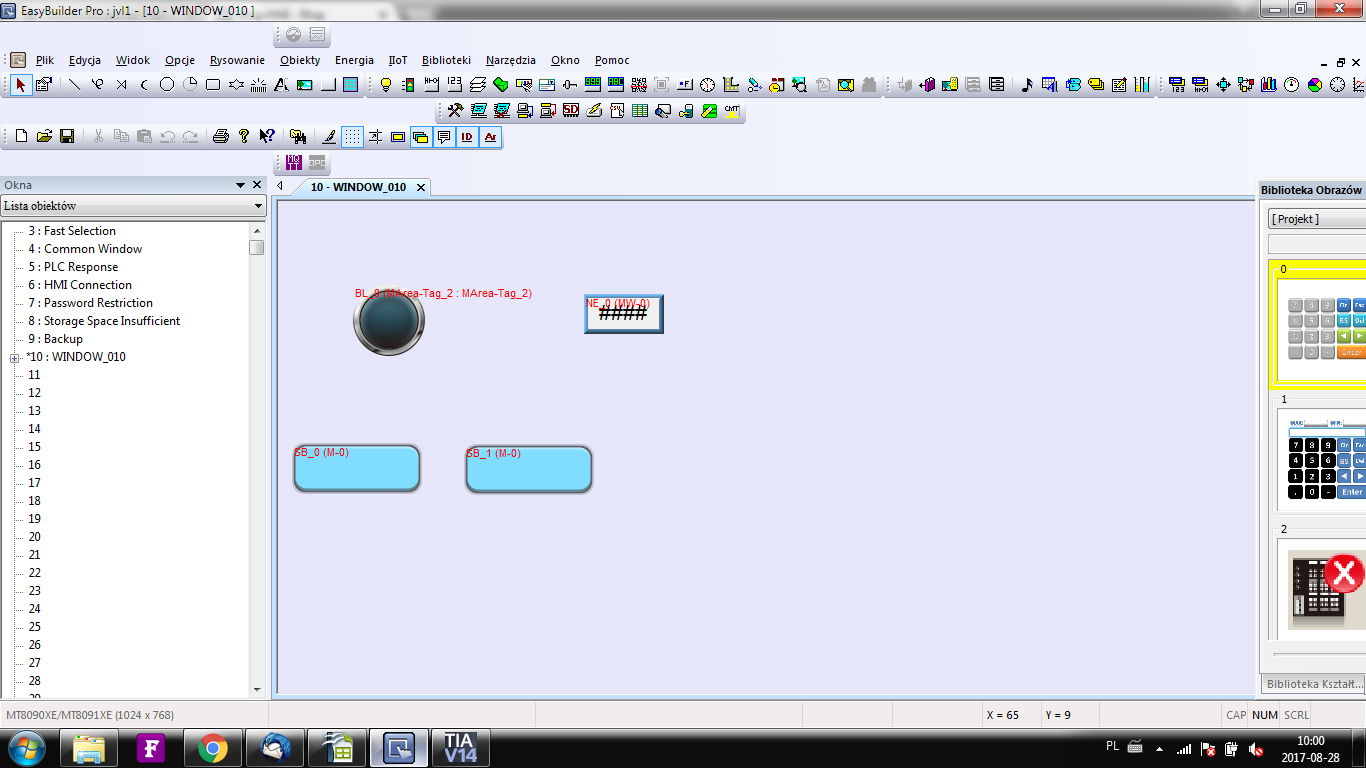This screenshot has width=1366, height=768.
Task: Toggle the object comment bubble display button
Action: 444,137
